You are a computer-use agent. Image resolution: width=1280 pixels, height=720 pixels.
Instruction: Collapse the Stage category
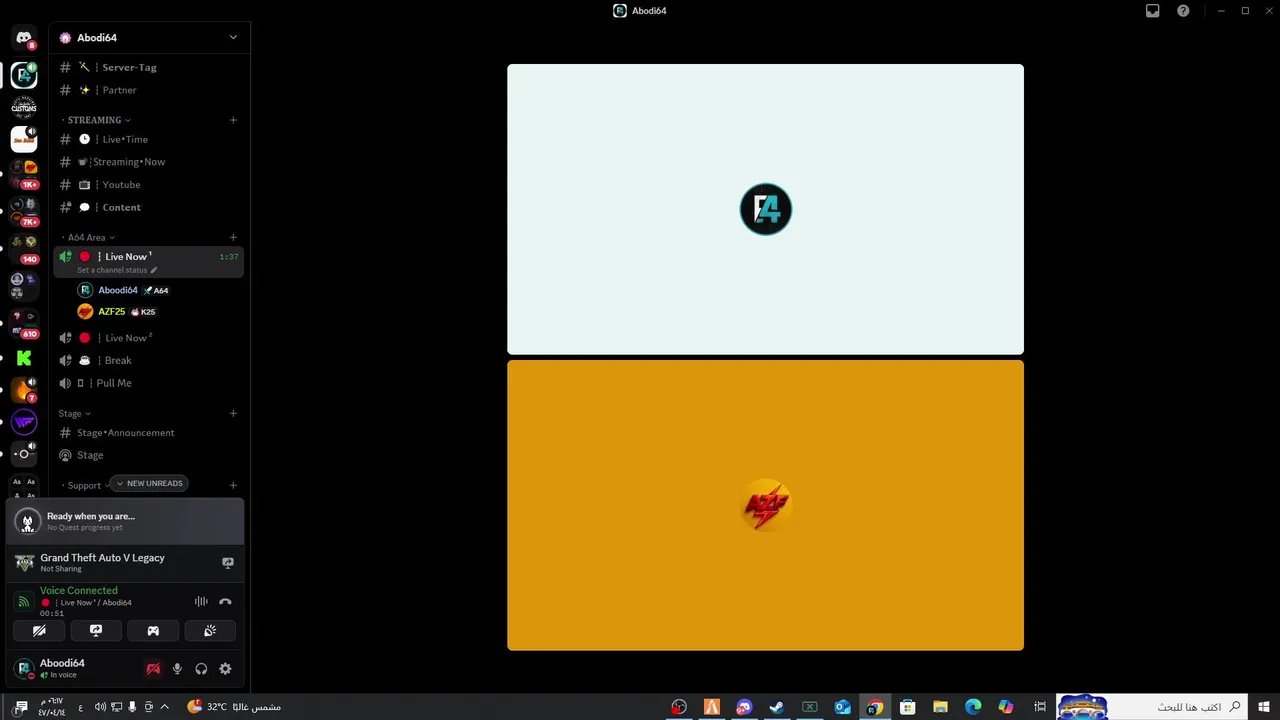tap(74, 414)
